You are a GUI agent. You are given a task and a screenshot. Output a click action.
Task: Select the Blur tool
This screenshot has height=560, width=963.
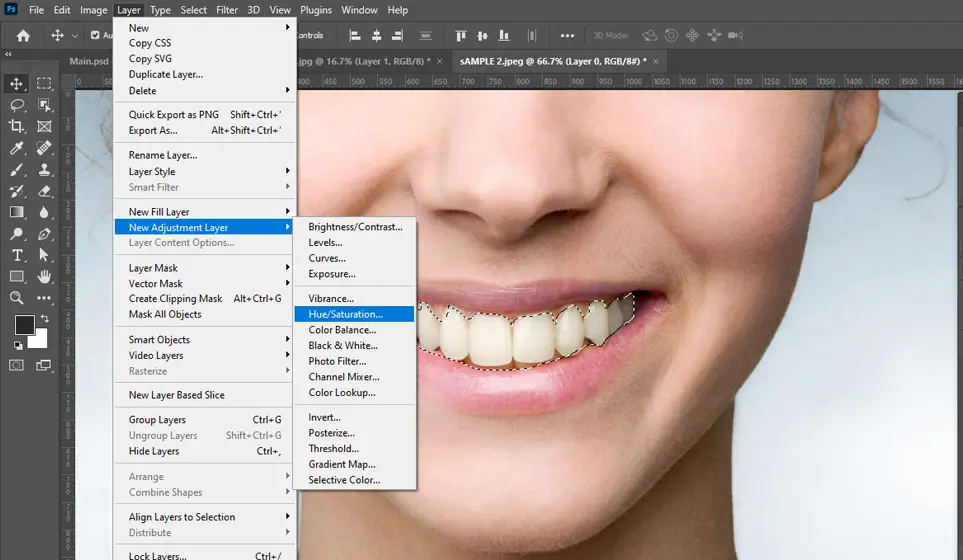[44, 212]
